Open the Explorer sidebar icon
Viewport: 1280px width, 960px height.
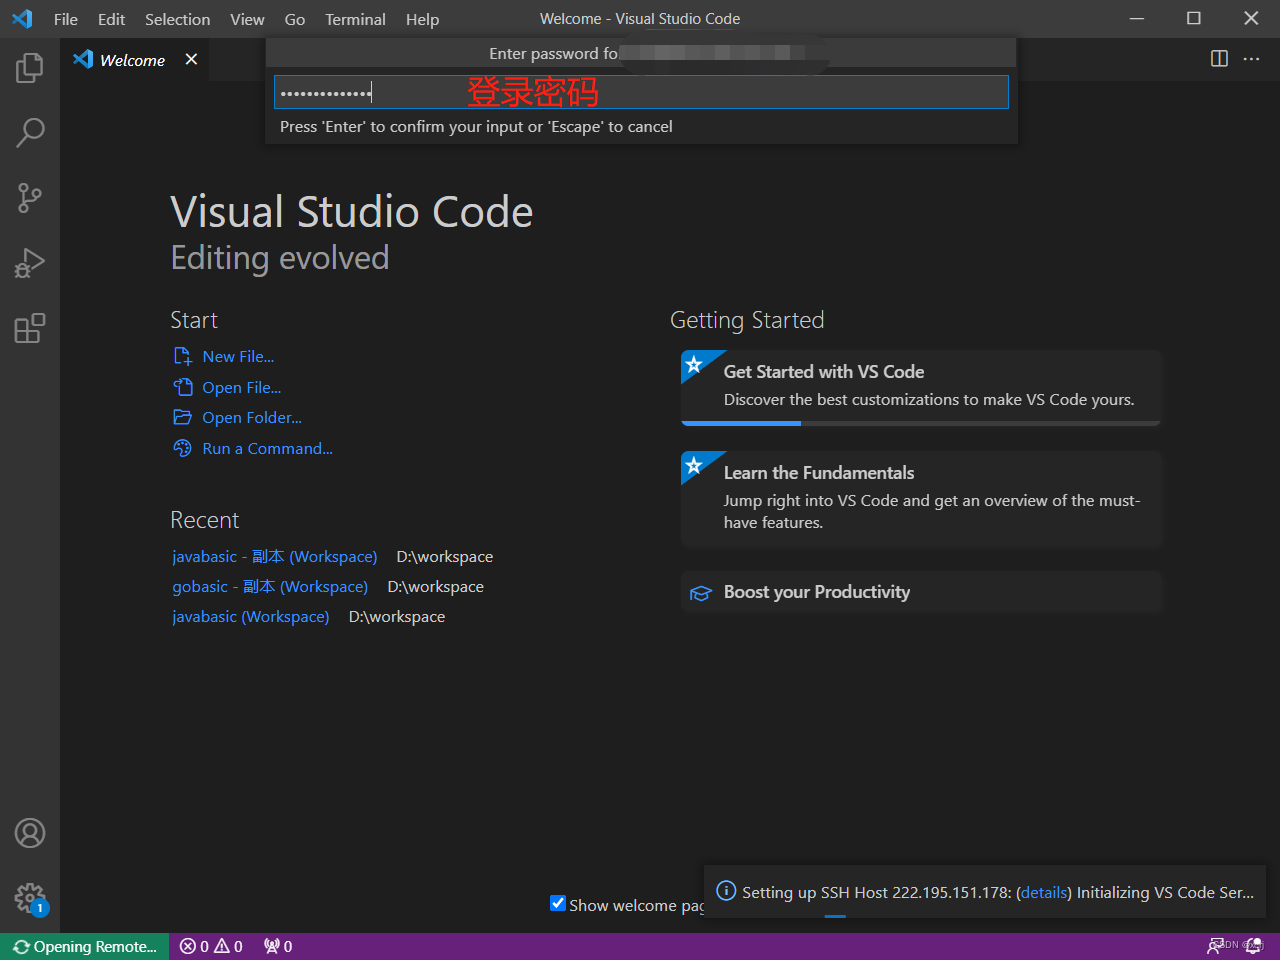(29, 66)
